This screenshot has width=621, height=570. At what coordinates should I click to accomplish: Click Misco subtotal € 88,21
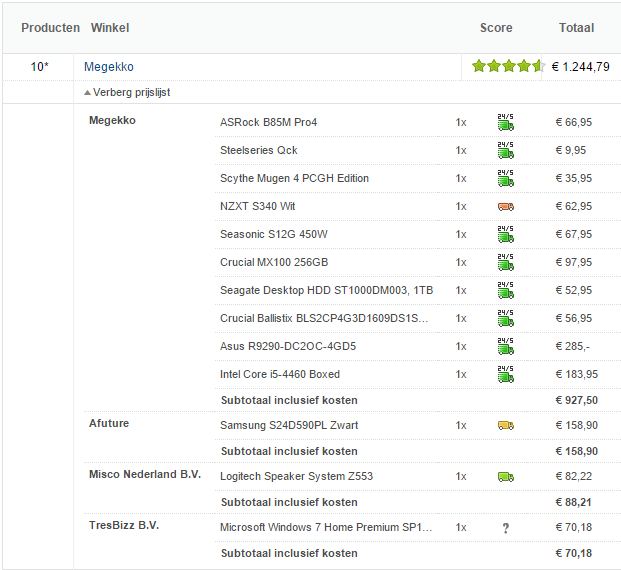point(573,502)
